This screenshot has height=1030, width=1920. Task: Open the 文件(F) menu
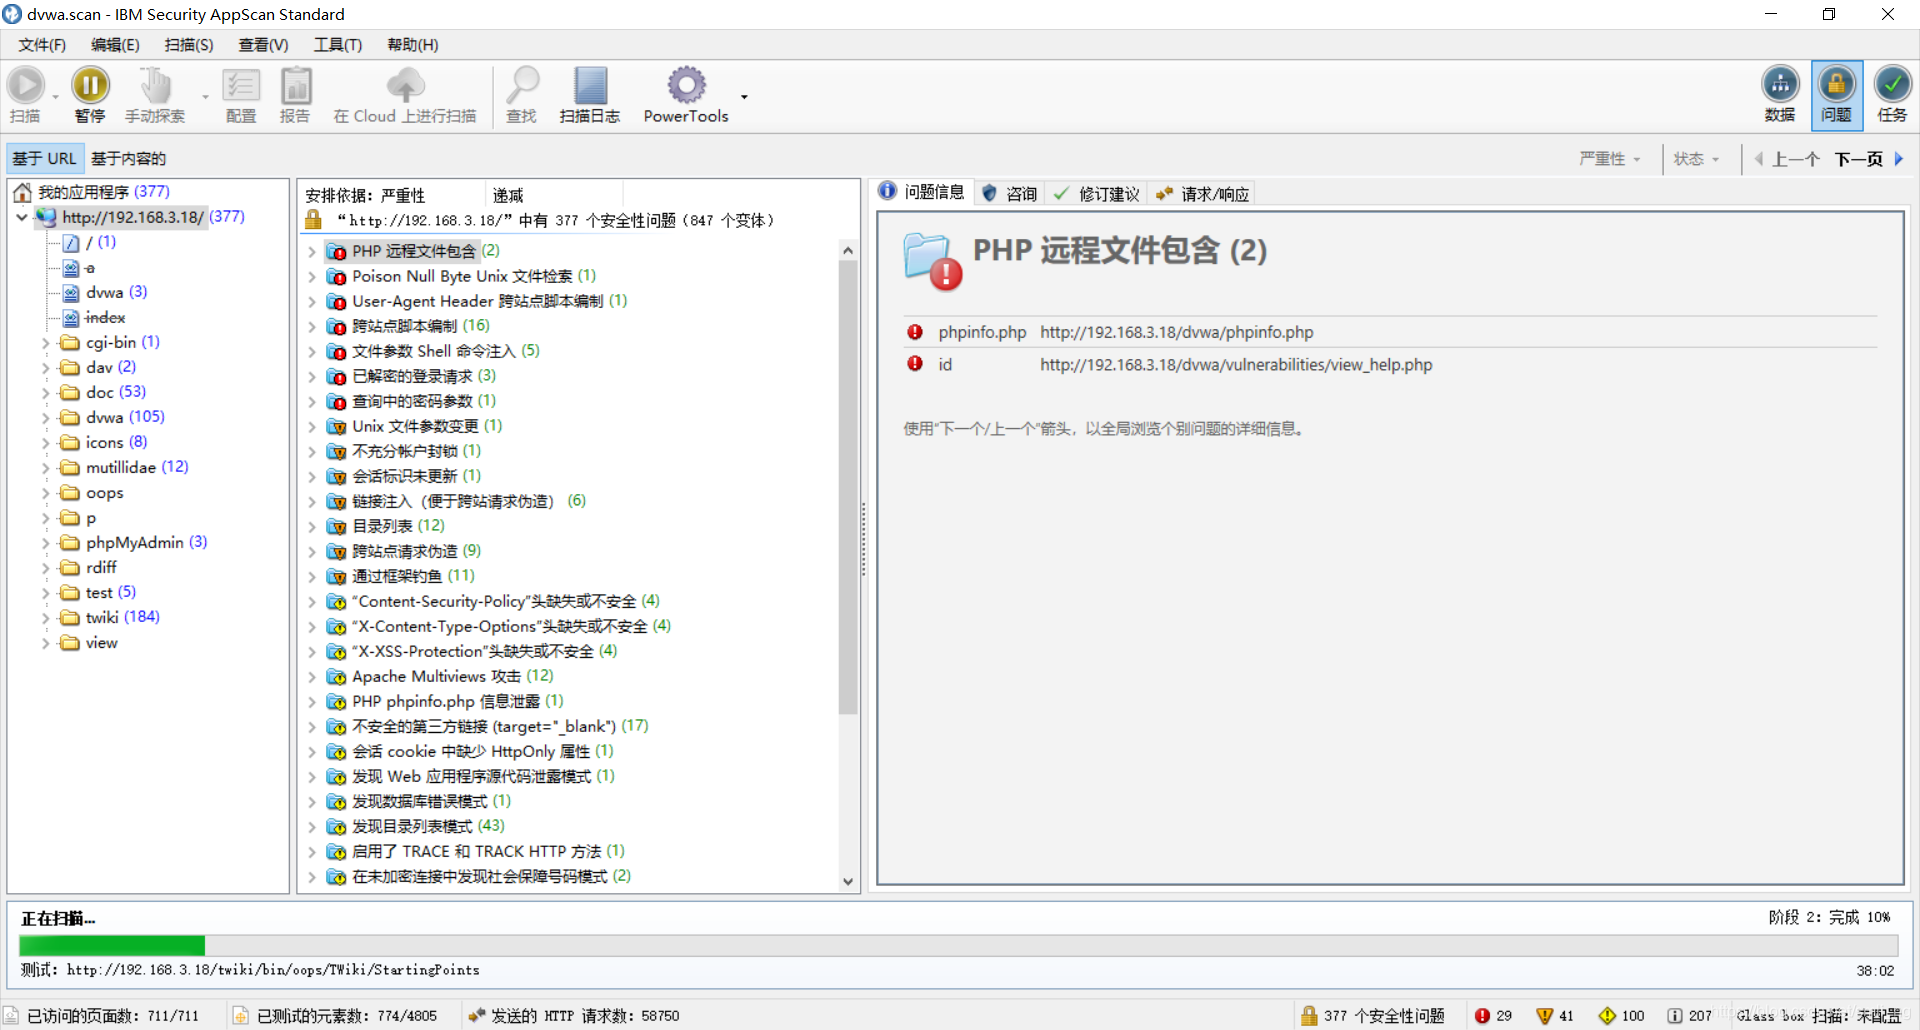click(x=42, y=45)
